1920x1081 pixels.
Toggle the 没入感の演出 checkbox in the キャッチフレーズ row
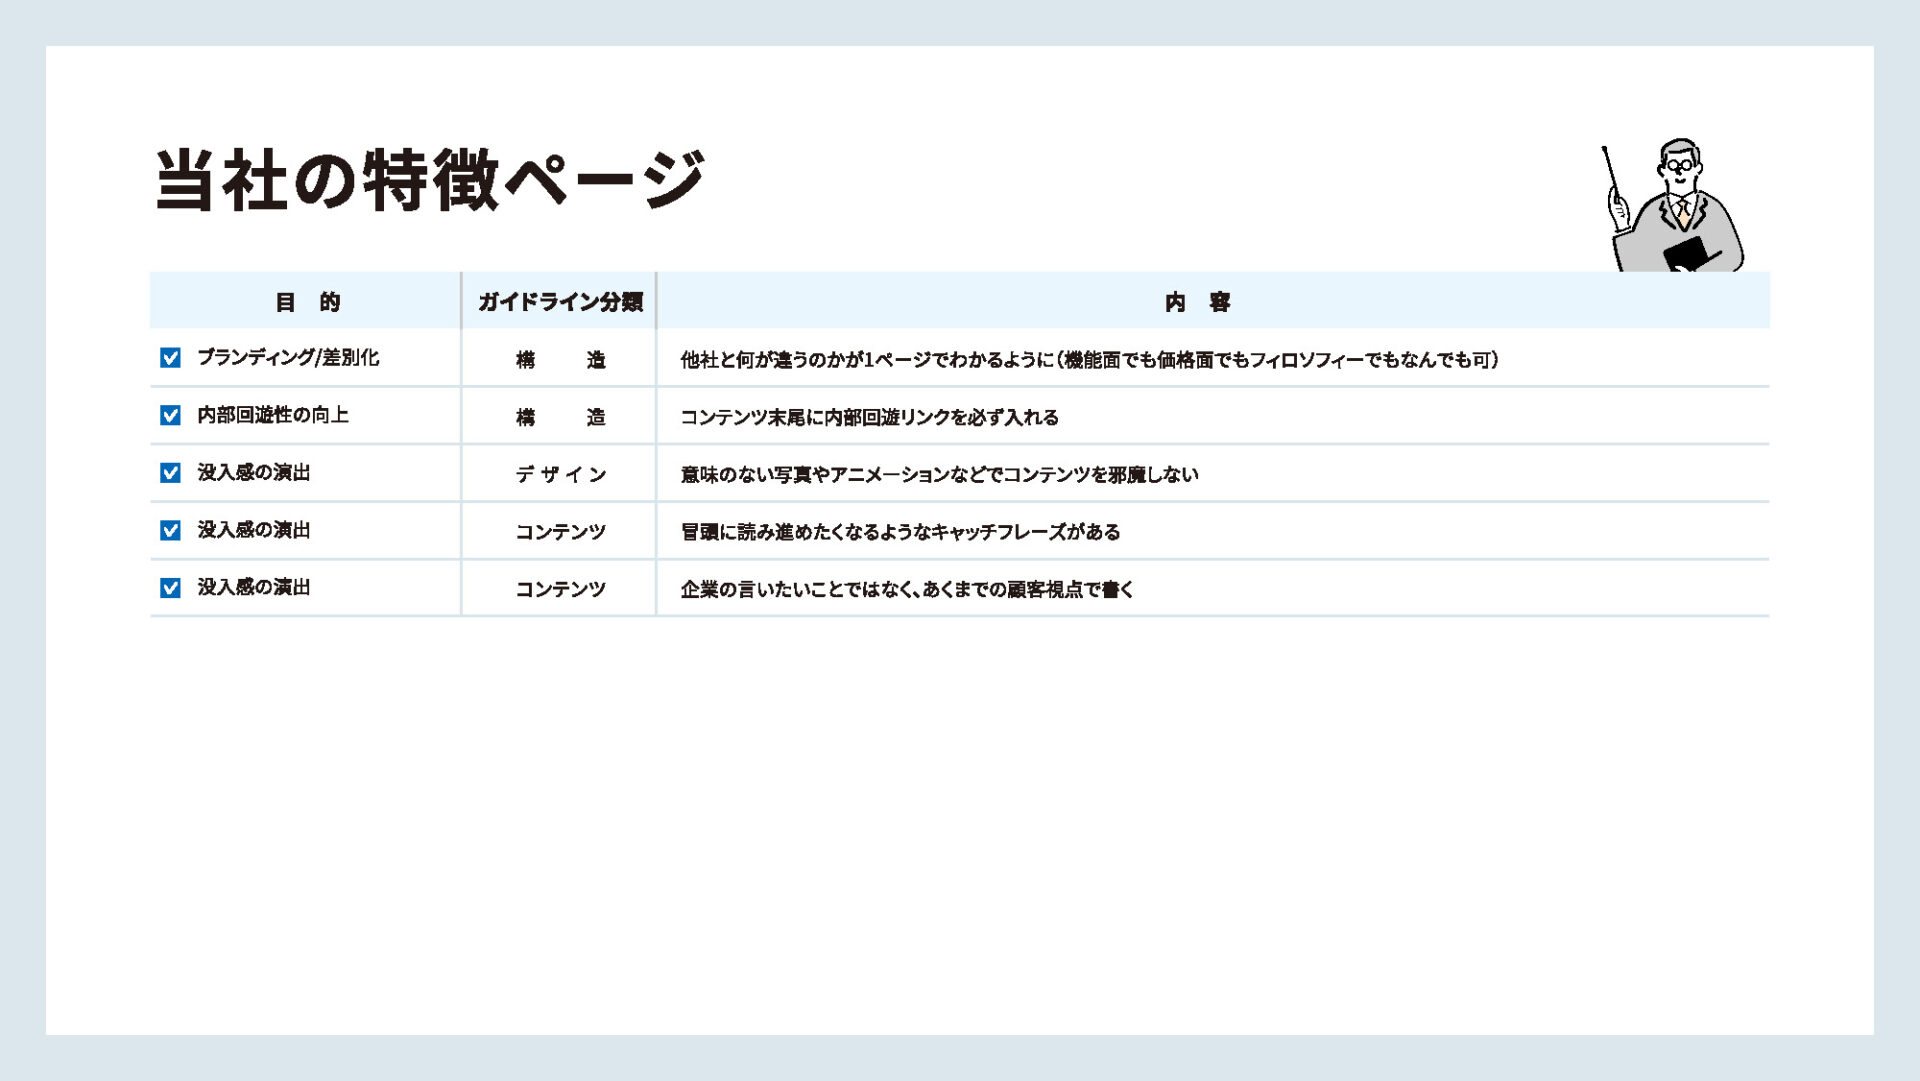coord(171,530)
